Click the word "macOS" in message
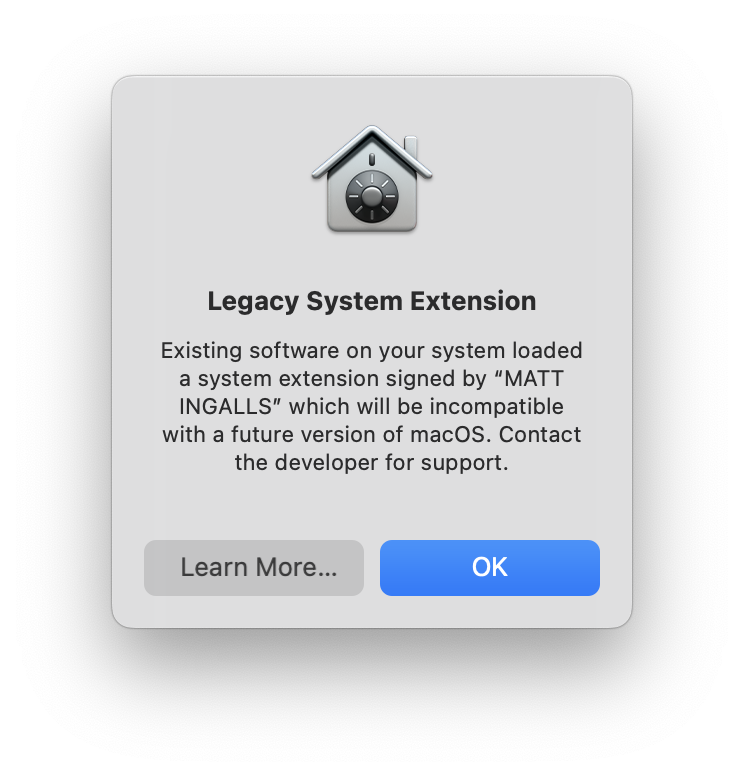The width and height of the screenshot is (744, 776). click(x=450, y=435)
